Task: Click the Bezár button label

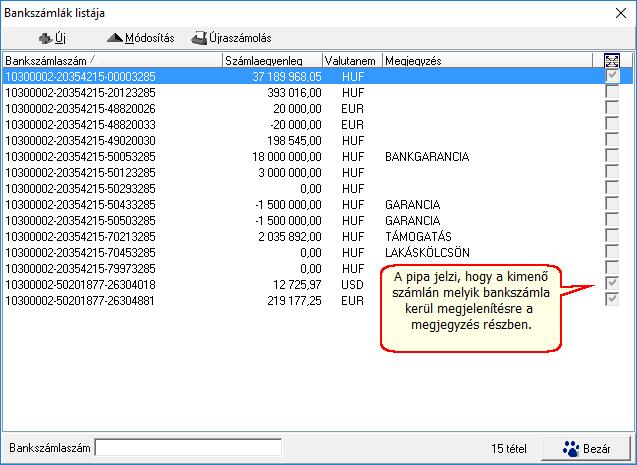Action: [x=596, y=449]
